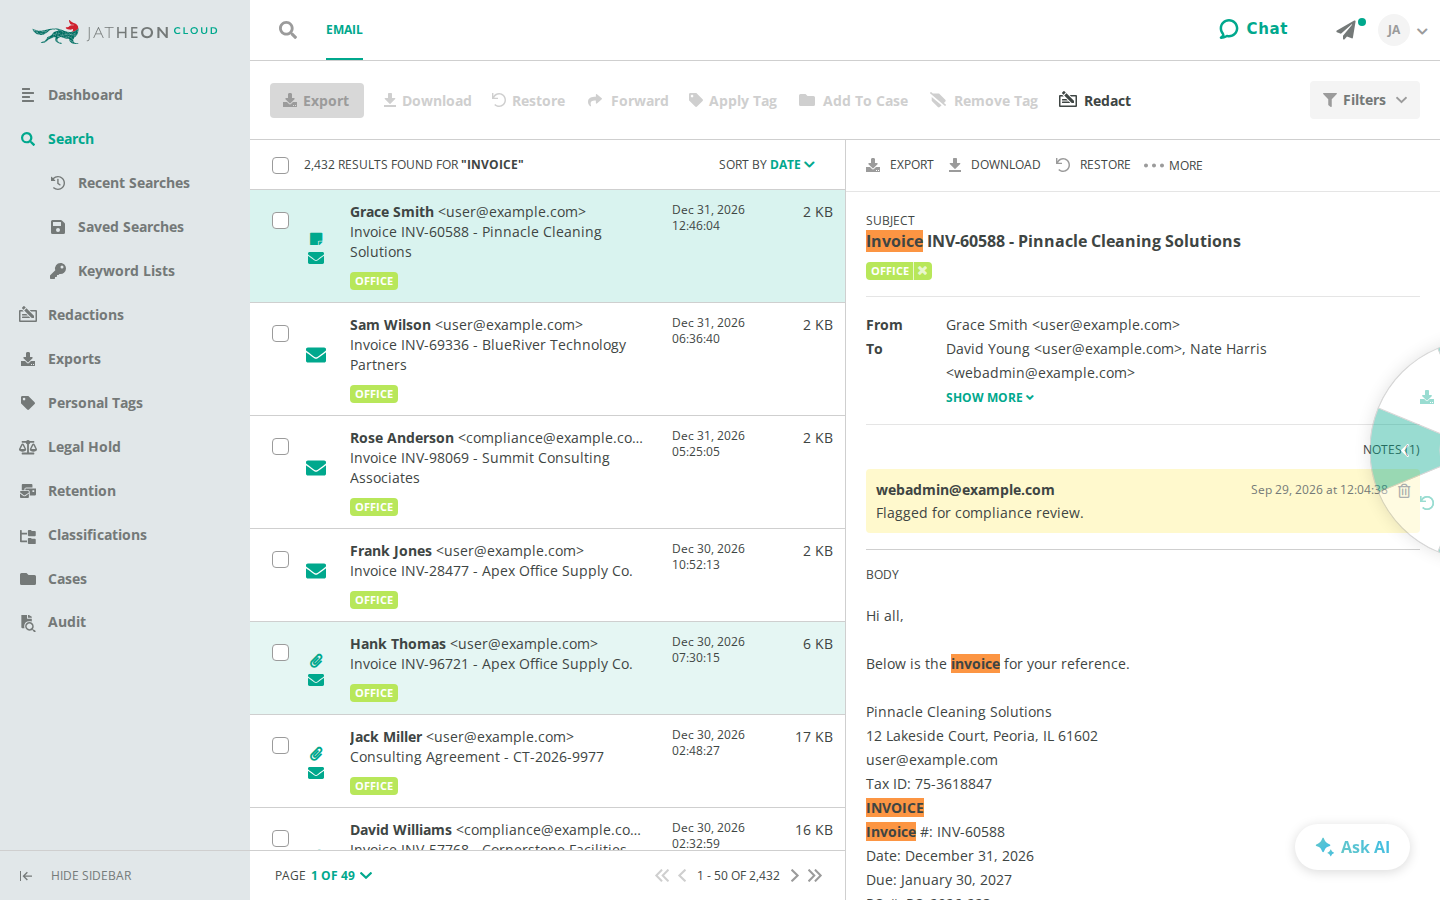Click the Retention sidebar icon
Image resolution: width=1440 pixels, height=900 pixels.
point(28,491)
